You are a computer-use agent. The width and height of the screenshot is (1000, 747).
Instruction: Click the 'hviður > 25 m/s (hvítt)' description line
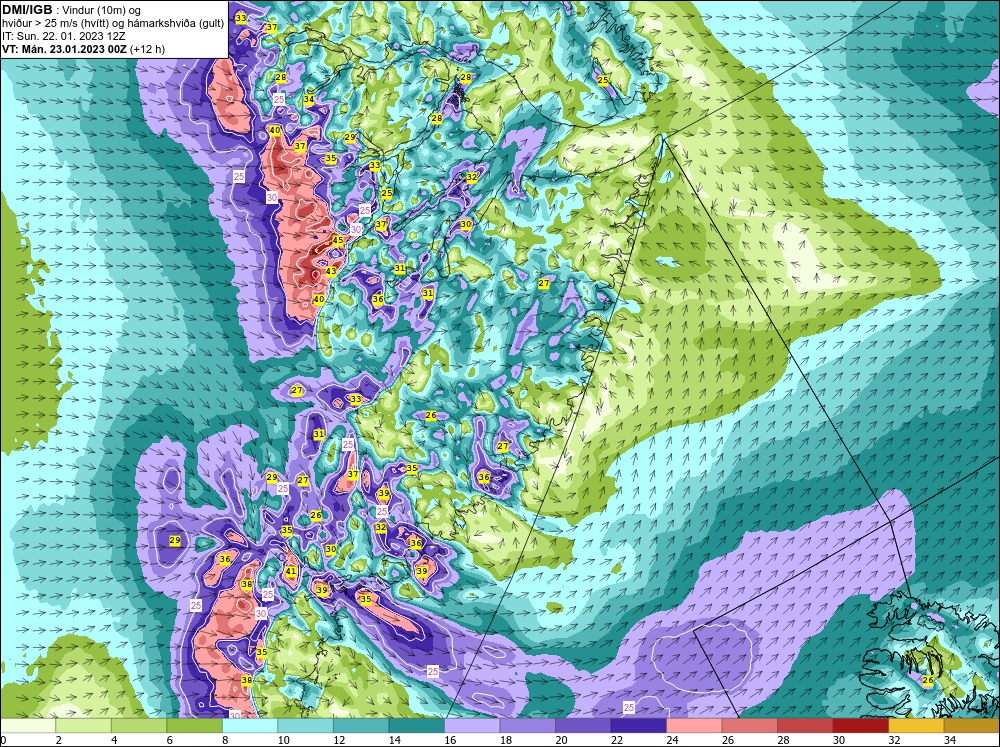pos(113,24)
